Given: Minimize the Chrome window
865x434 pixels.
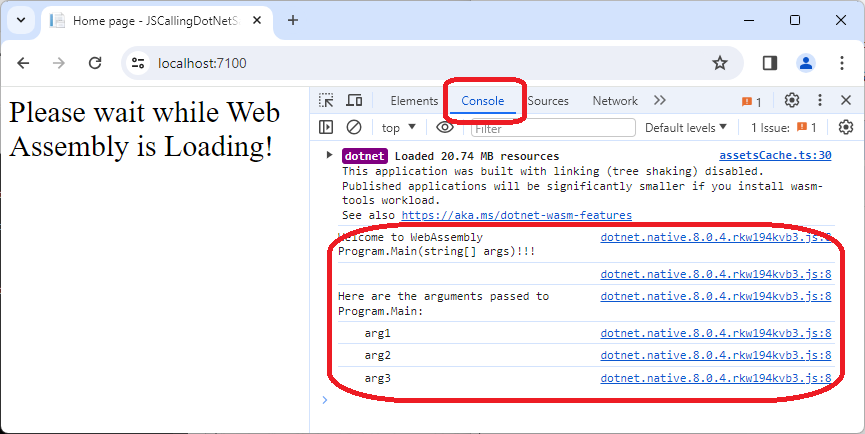Looking at the screenshot, I should point(749,20).
